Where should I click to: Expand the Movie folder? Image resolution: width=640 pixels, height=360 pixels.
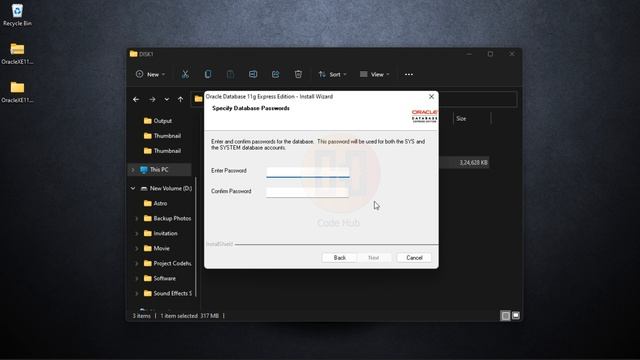[x=137, y=248]
